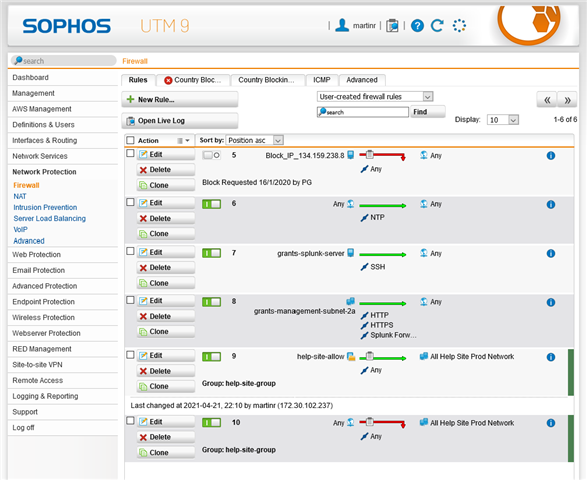Click info icon for rule 5
The height and width of the screenshot is (480, 587).
tap(551, 155)
